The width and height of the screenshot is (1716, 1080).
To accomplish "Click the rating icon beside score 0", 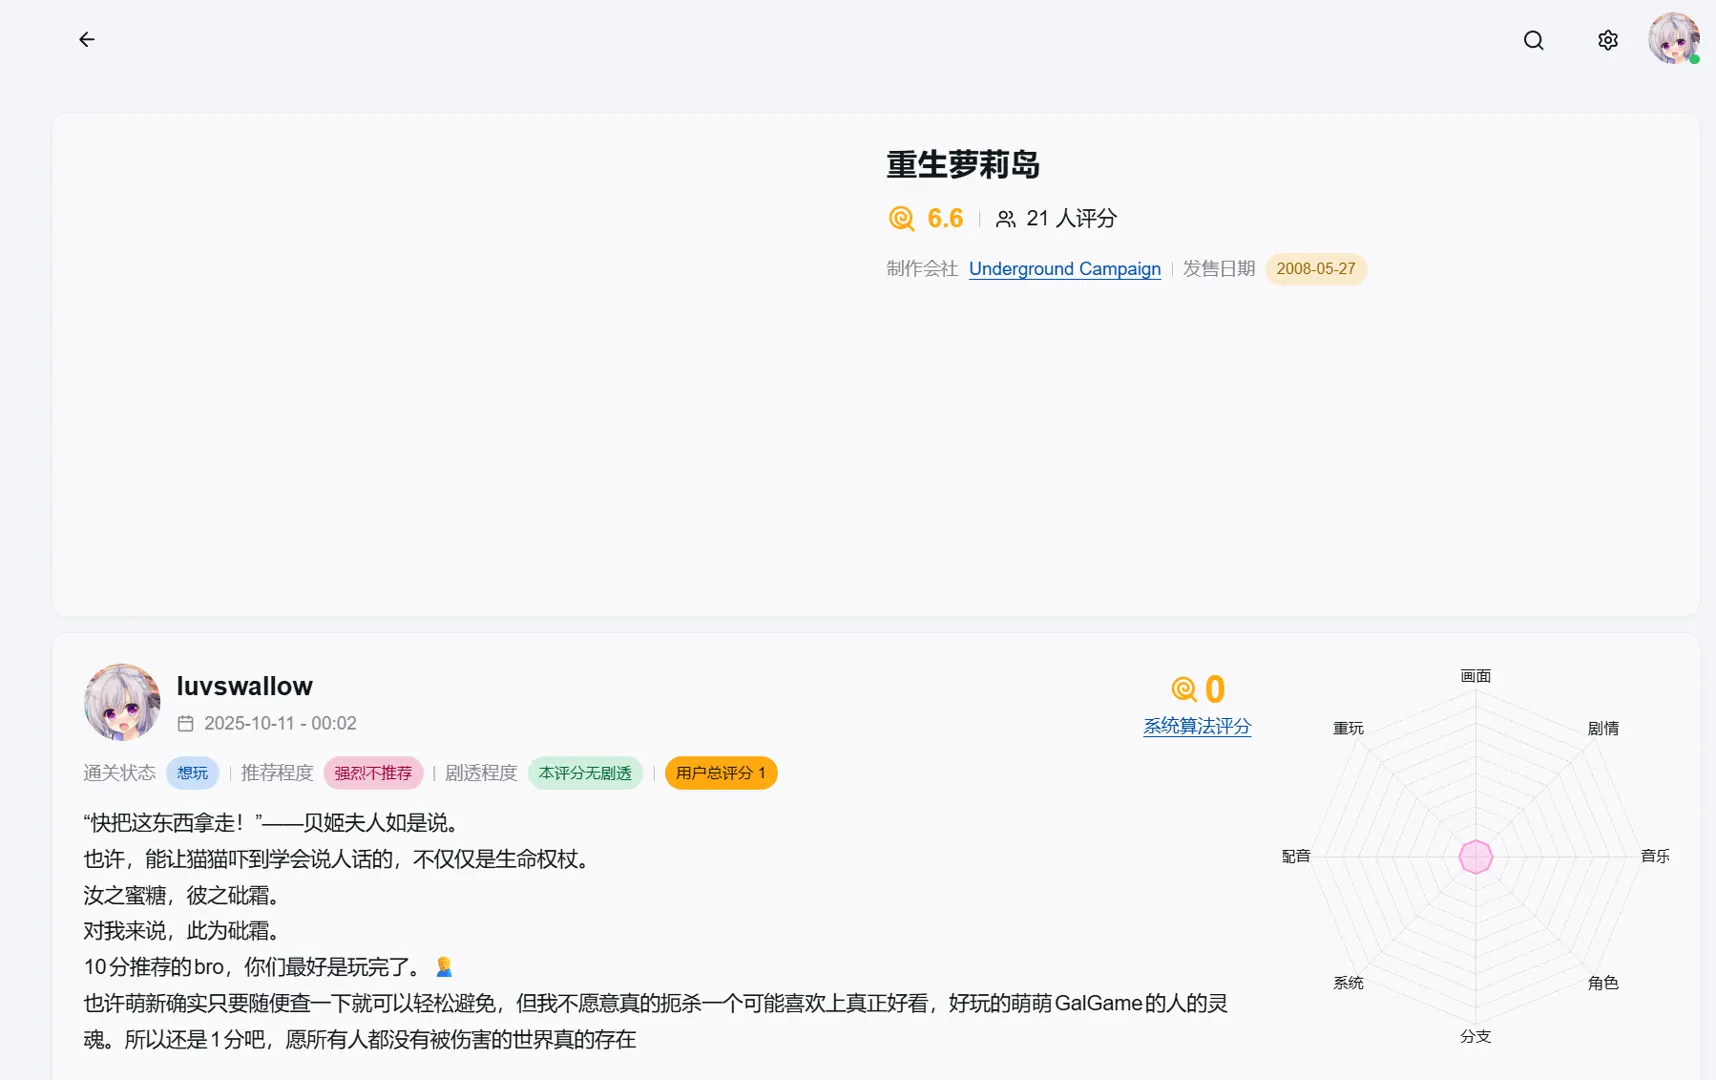I will [x=1184, y=689].
